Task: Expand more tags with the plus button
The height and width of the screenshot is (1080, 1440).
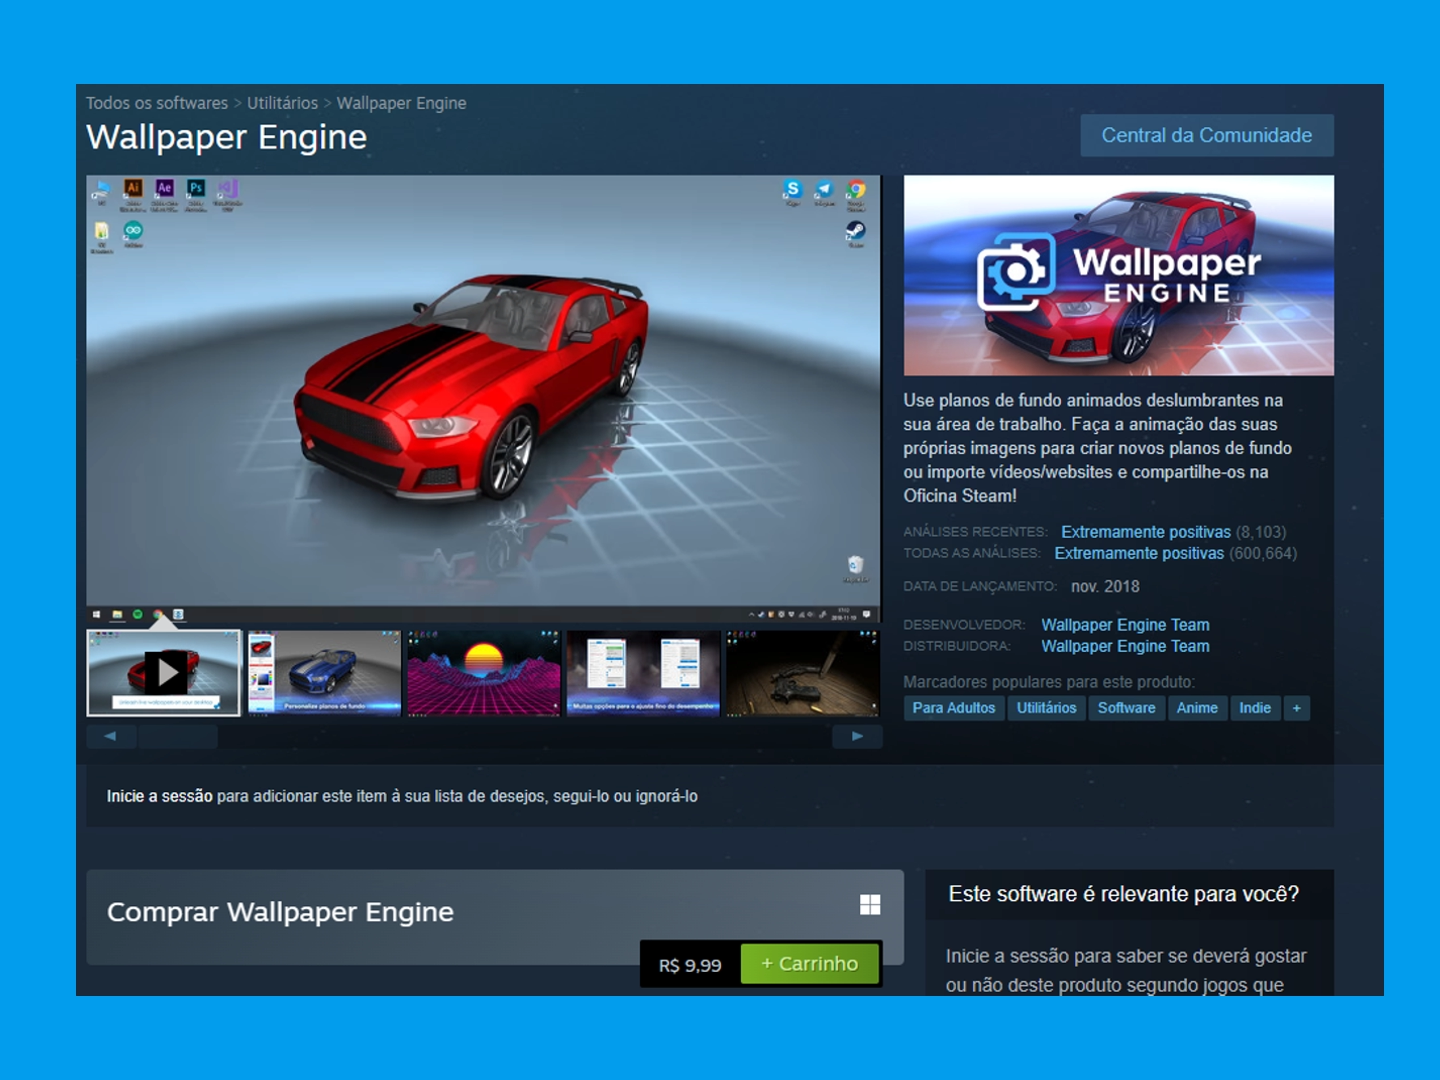Action: tap(1296, 708)
